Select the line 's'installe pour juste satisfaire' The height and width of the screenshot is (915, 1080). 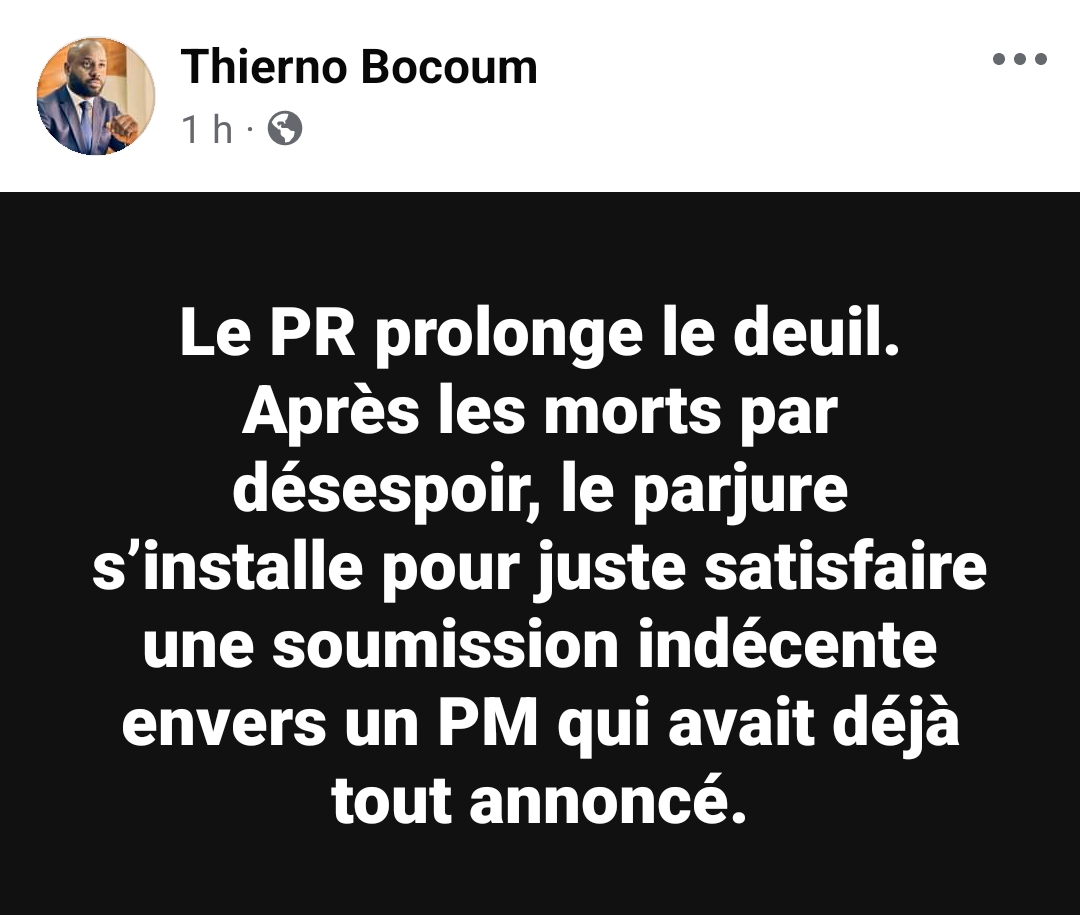point(540,569)
